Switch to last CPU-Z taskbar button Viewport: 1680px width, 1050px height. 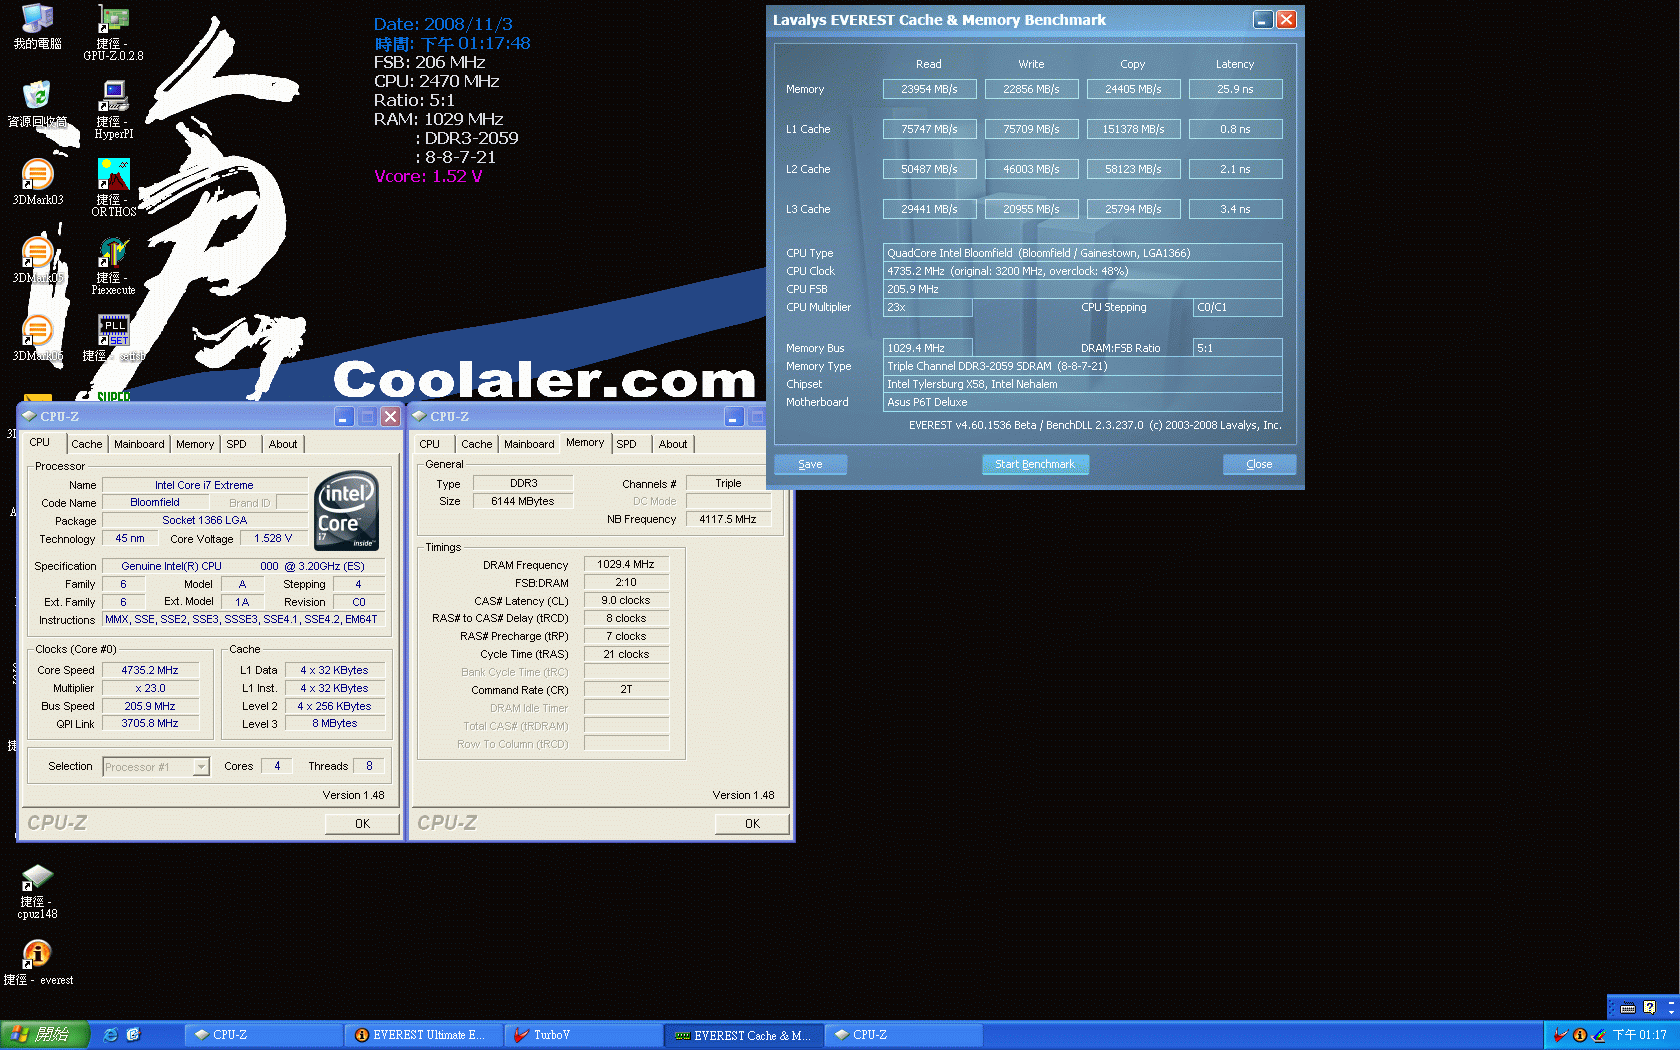pos(904,1035)
